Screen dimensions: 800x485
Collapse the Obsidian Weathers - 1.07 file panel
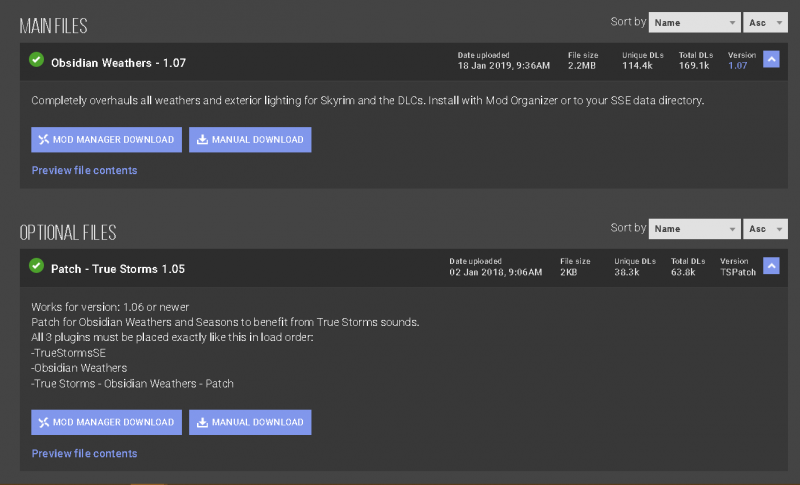(771, 60)
